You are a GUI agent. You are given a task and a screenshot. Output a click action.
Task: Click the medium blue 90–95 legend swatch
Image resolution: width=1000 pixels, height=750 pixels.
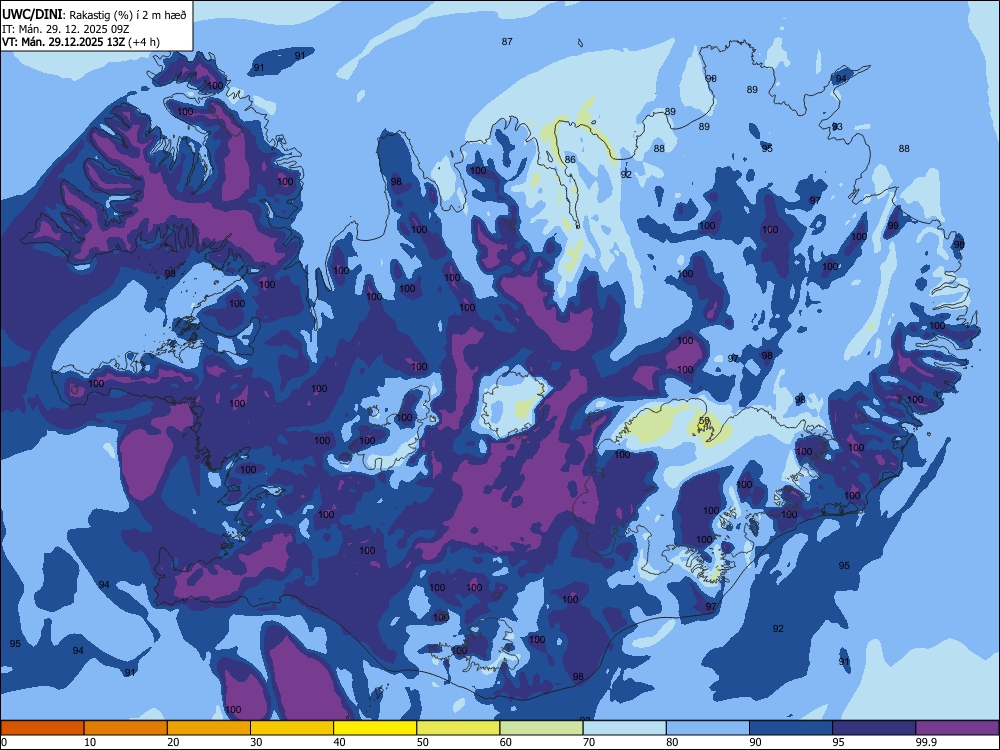coord(791,728)
